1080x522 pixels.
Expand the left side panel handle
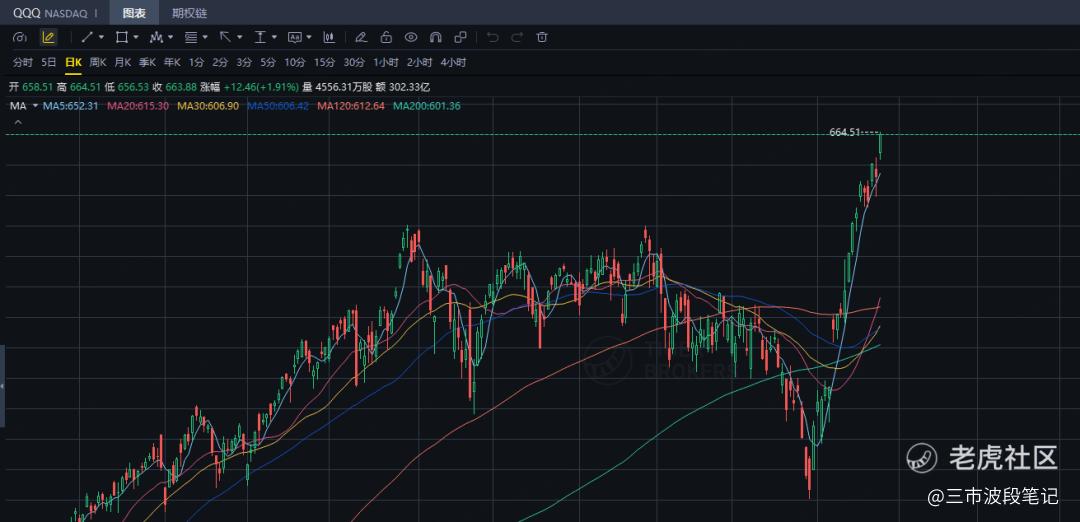2,387
